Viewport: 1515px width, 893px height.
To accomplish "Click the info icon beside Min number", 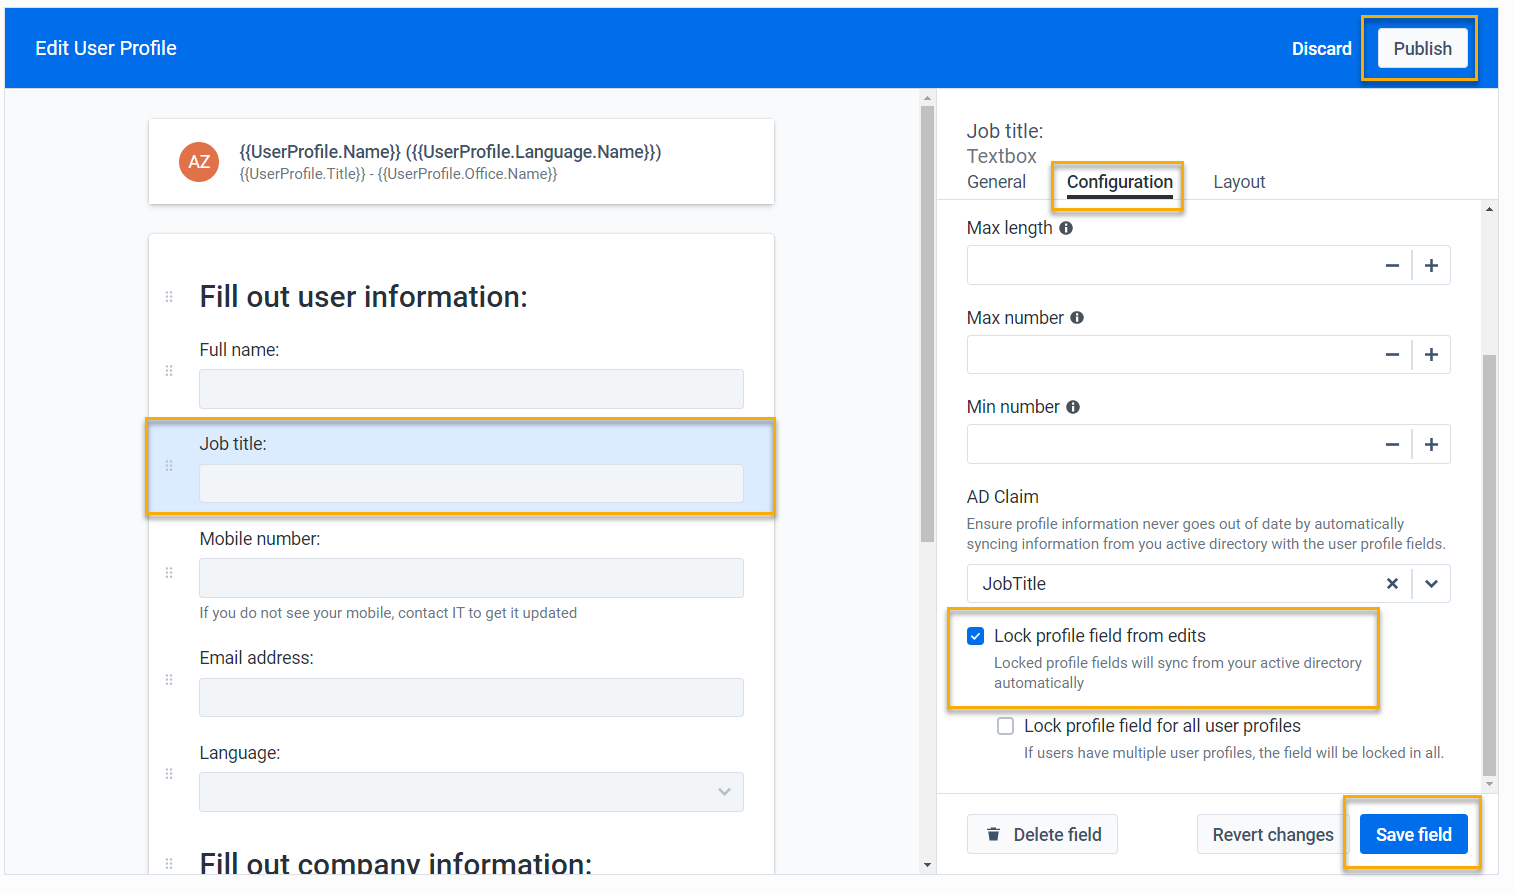I will [1074, 407].
